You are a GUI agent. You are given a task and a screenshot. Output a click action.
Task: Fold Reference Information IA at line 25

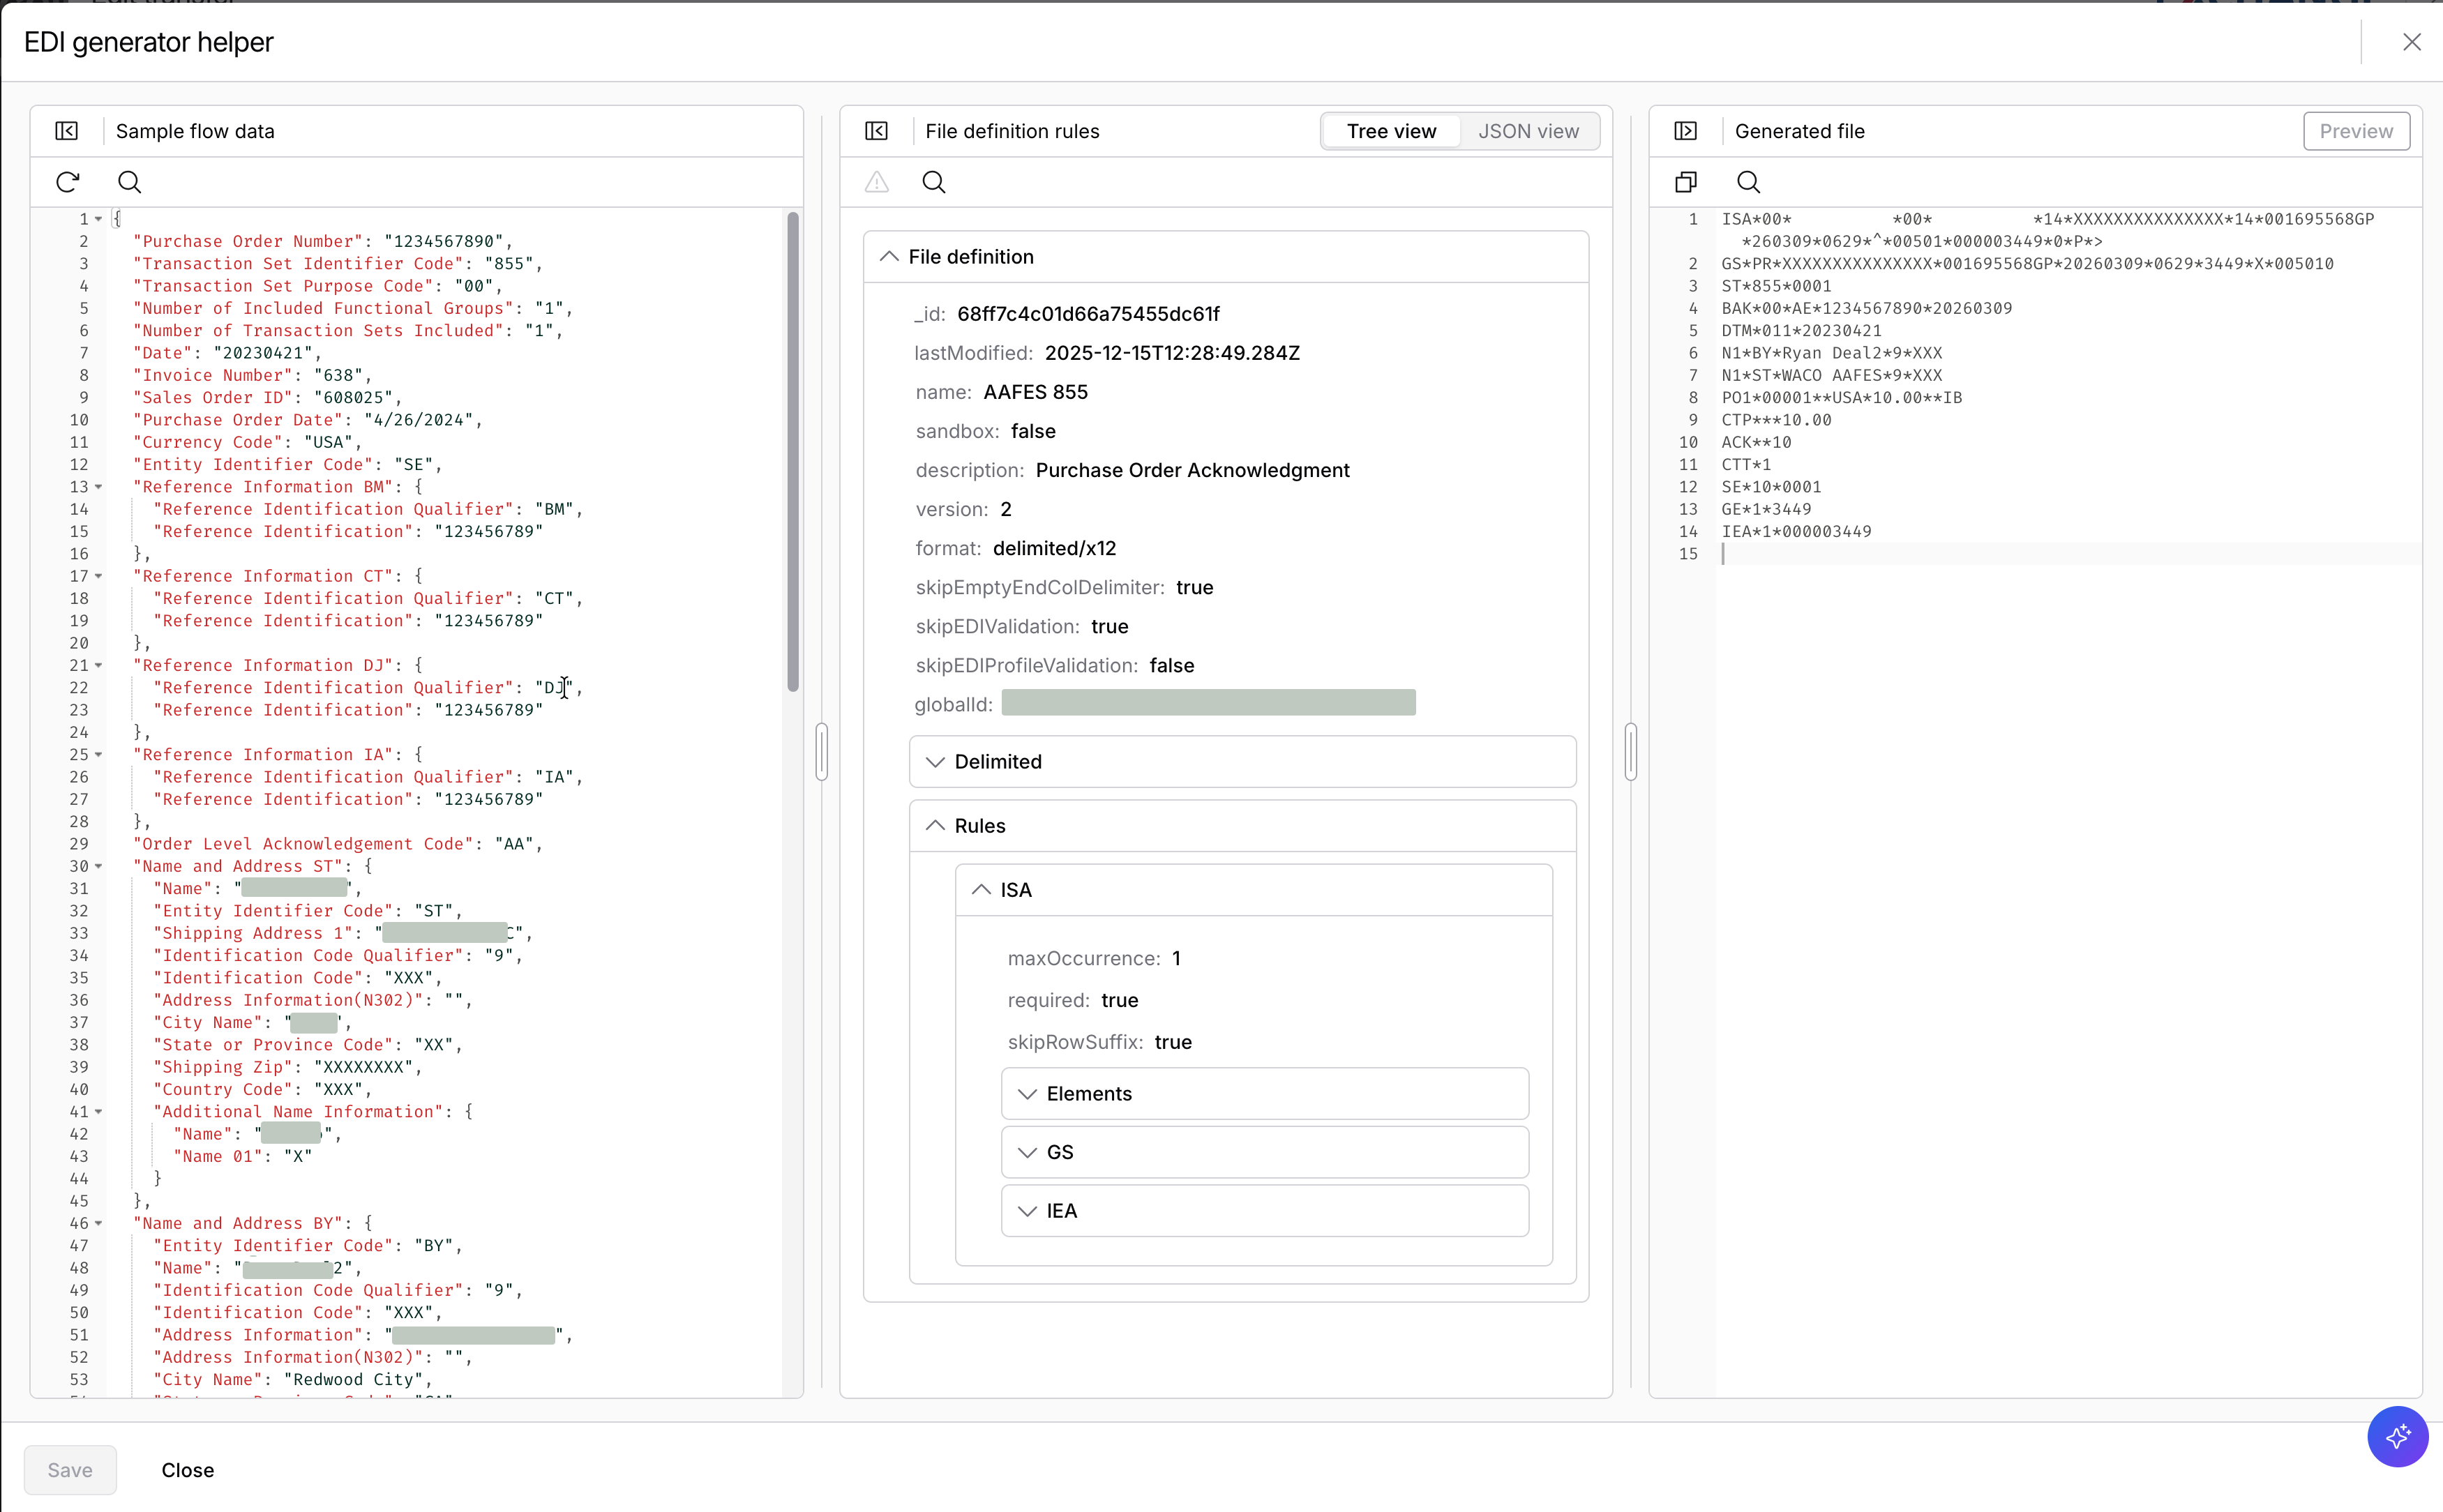pyautogui.click(x=98, y=755)
